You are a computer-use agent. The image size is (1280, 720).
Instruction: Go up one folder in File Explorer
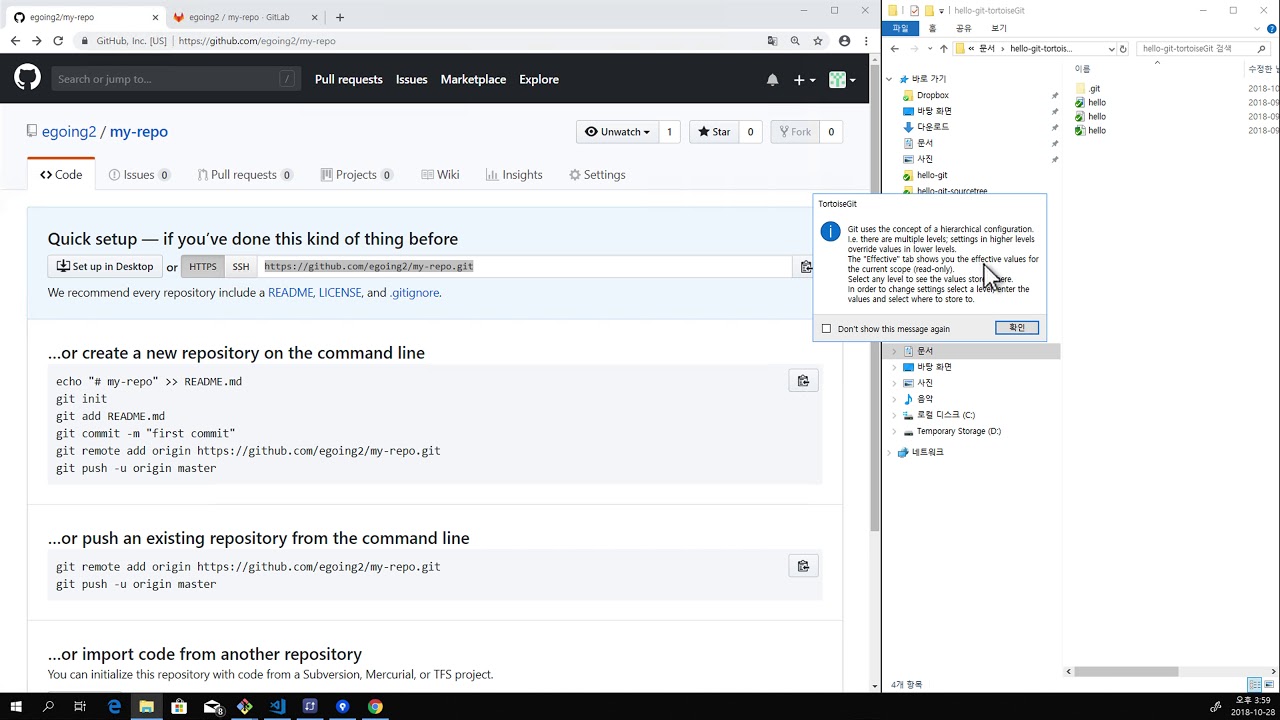[943, 49]
